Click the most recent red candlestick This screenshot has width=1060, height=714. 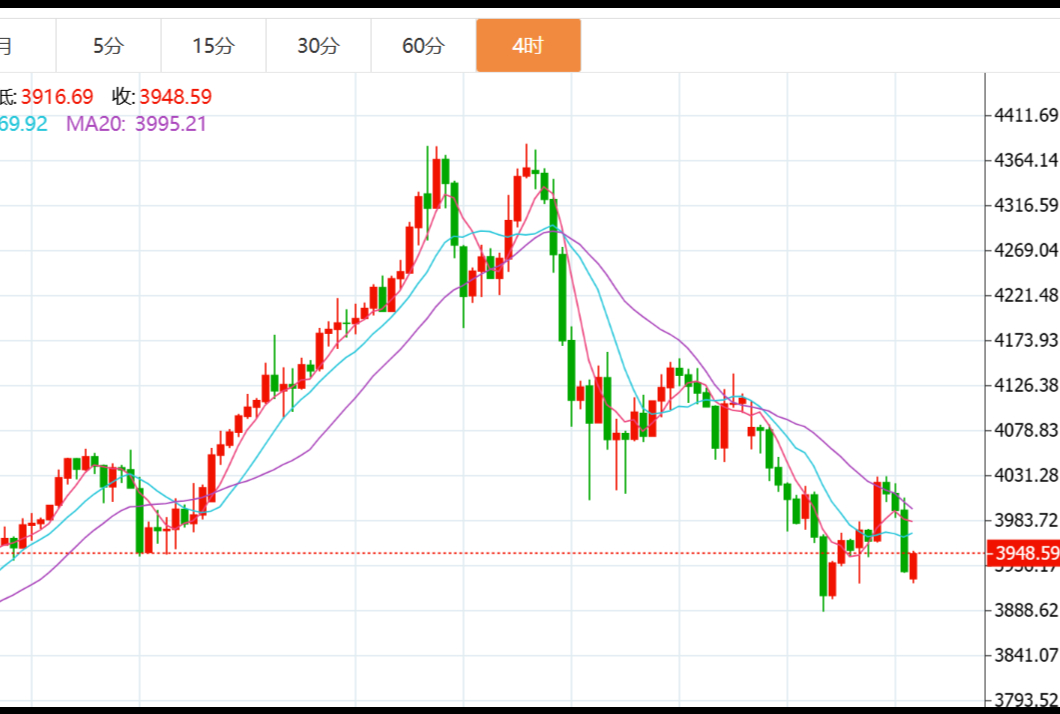click(913, 566)
